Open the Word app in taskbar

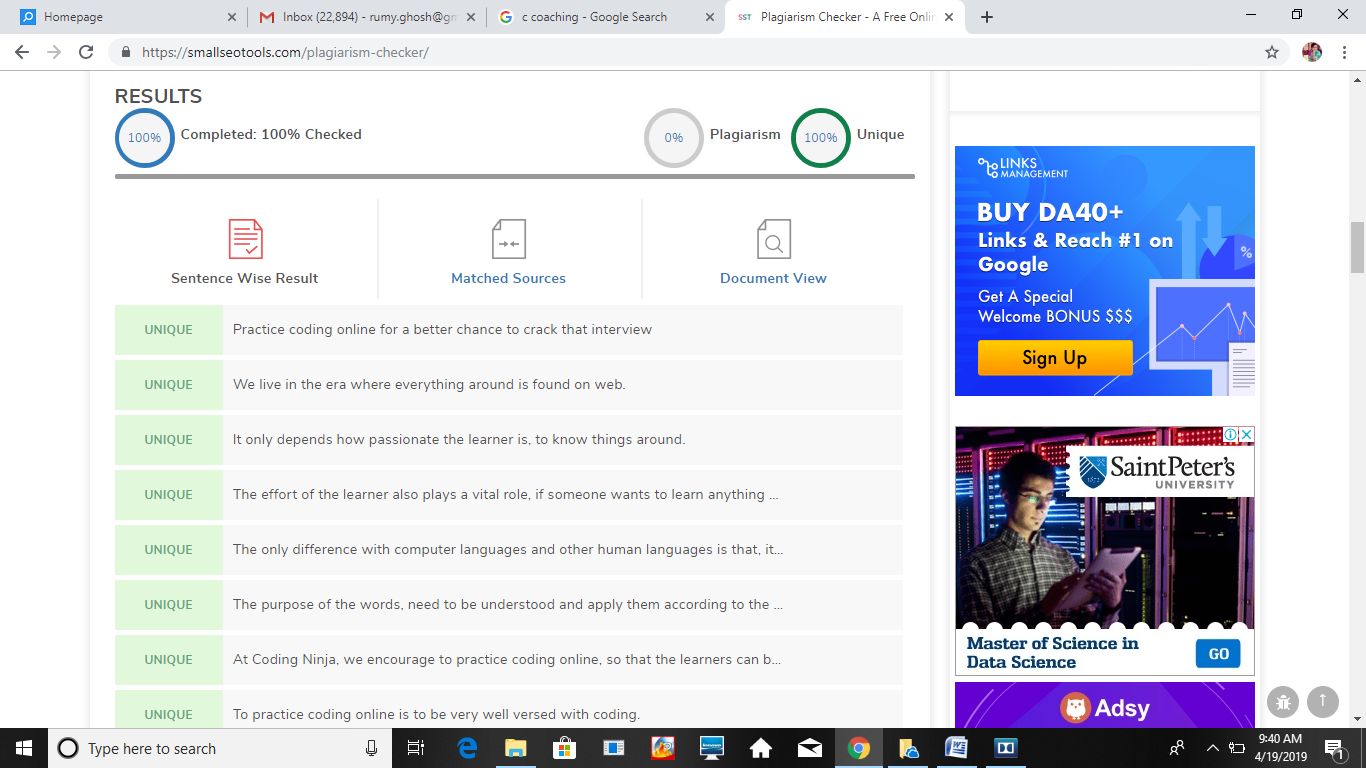point(956,748)
